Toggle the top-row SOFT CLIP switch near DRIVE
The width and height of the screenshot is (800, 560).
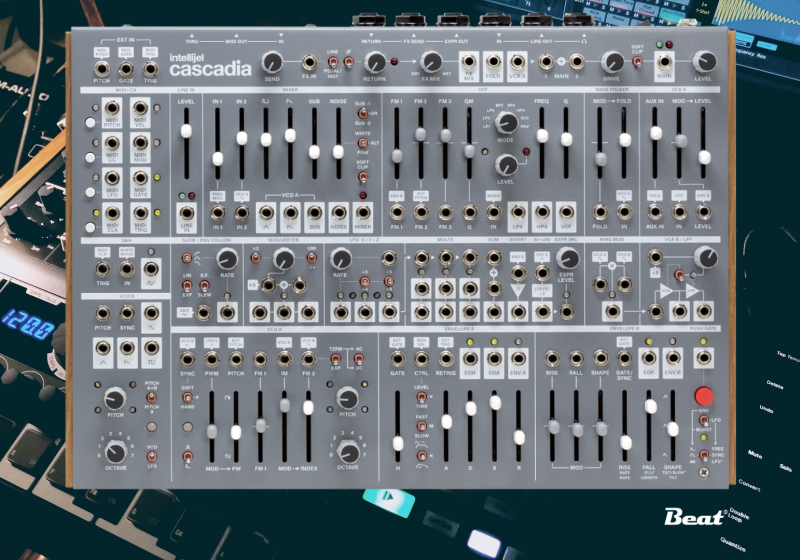637,62
